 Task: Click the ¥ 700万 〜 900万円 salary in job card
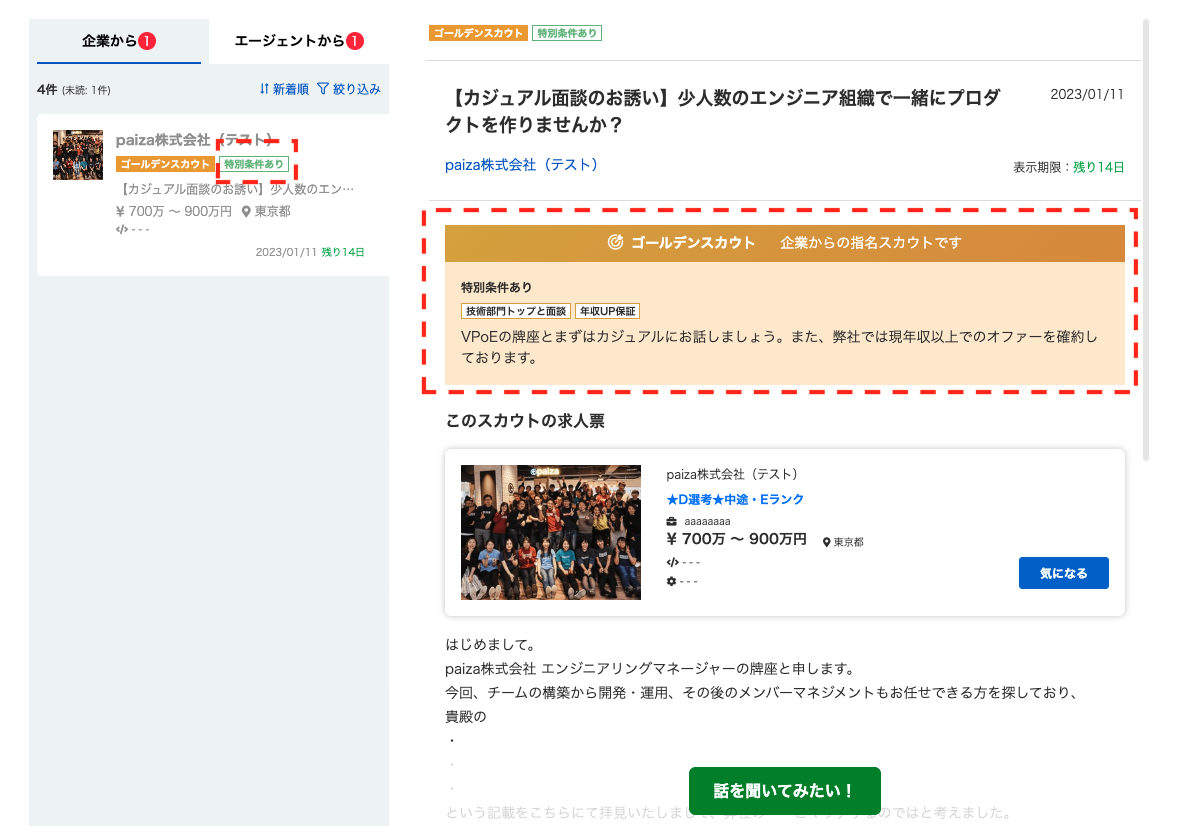736,540
